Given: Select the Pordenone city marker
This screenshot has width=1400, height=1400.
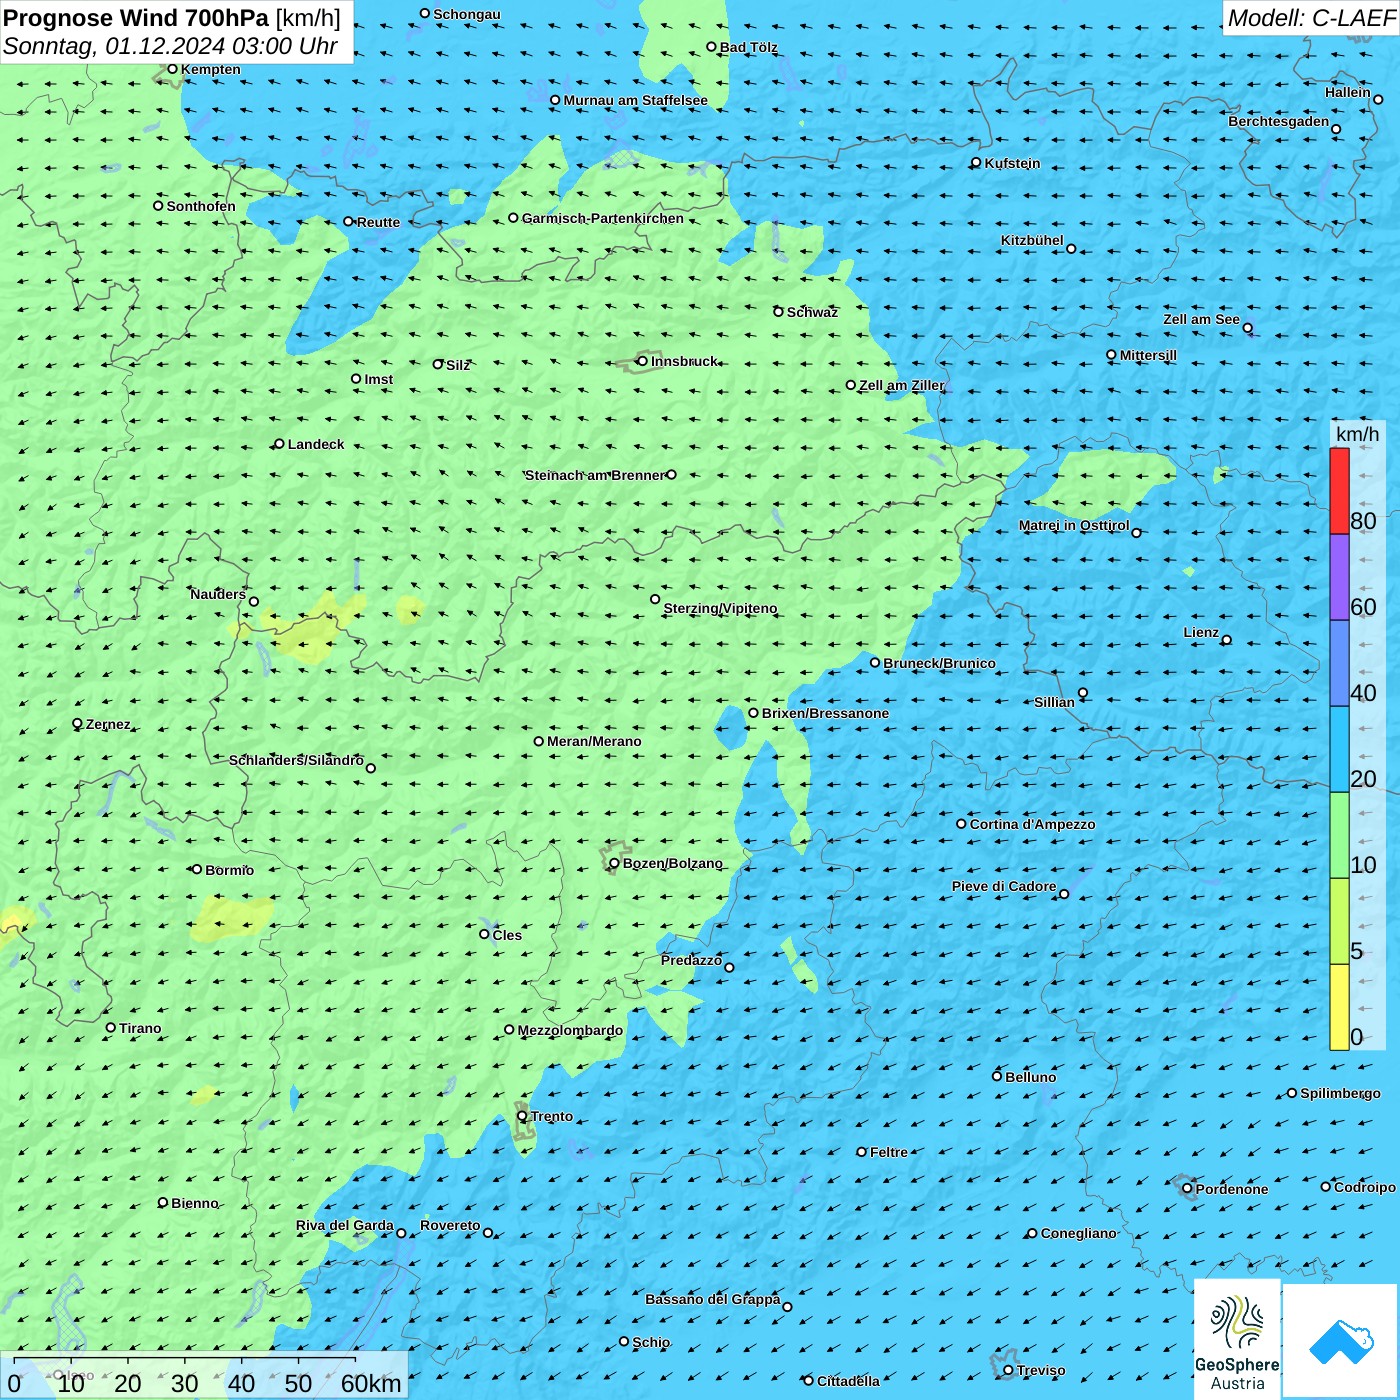Looking at the screenshot, I should tap(1187, 1189).
